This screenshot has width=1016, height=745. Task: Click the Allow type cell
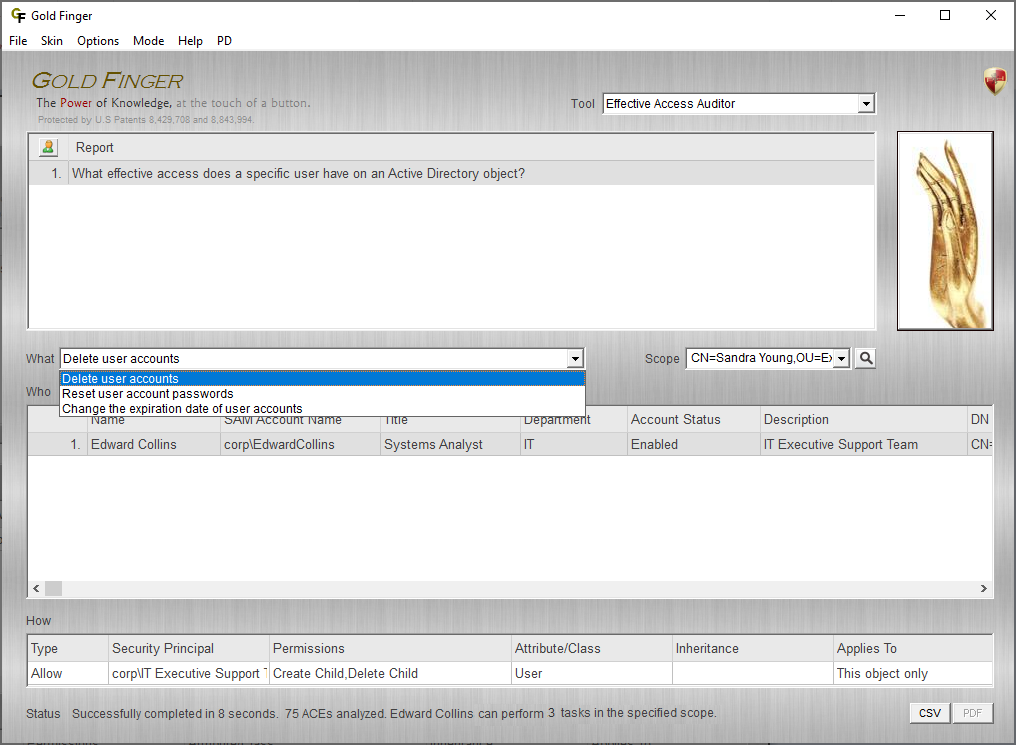pos(68,673)
